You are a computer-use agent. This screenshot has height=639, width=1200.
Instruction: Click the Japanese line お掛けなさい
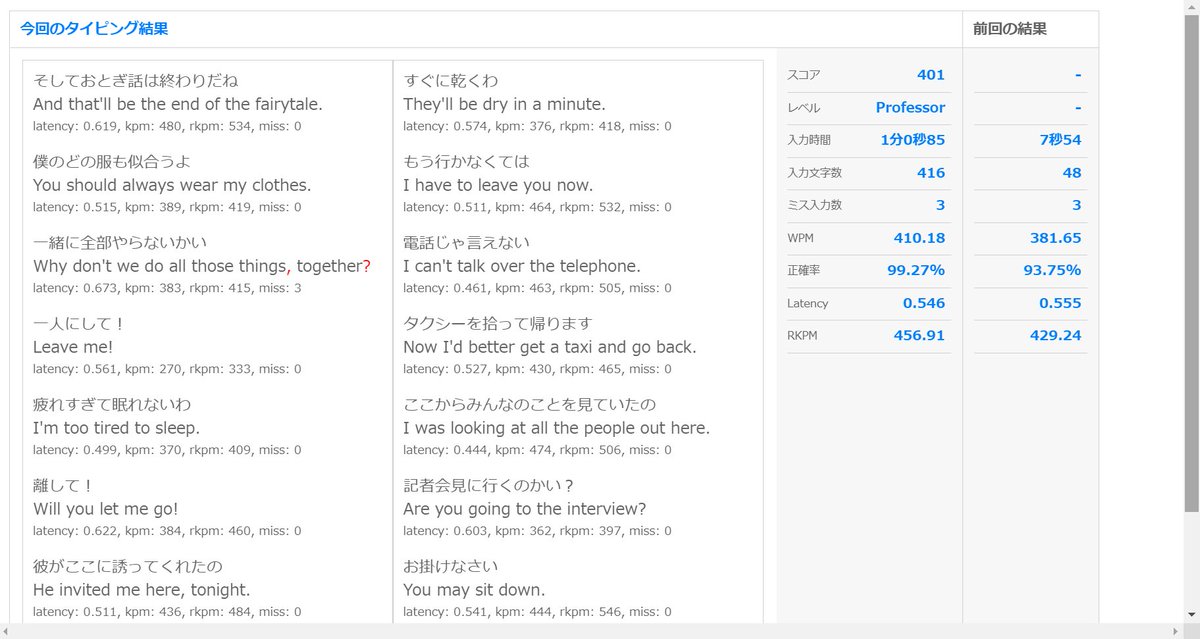pyautogui.click(x=451, y=566)
